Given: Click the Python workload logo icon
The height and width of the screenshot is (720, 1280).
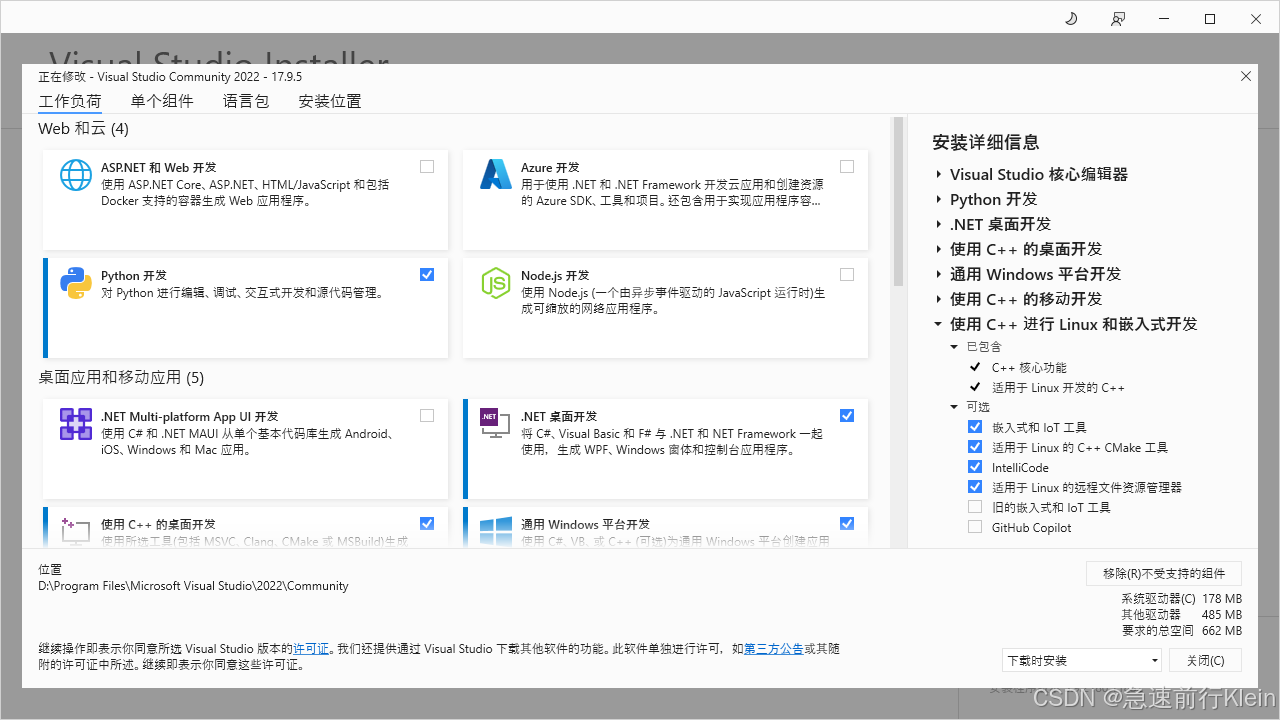Looking at the screenshot, I should (76, 283).
